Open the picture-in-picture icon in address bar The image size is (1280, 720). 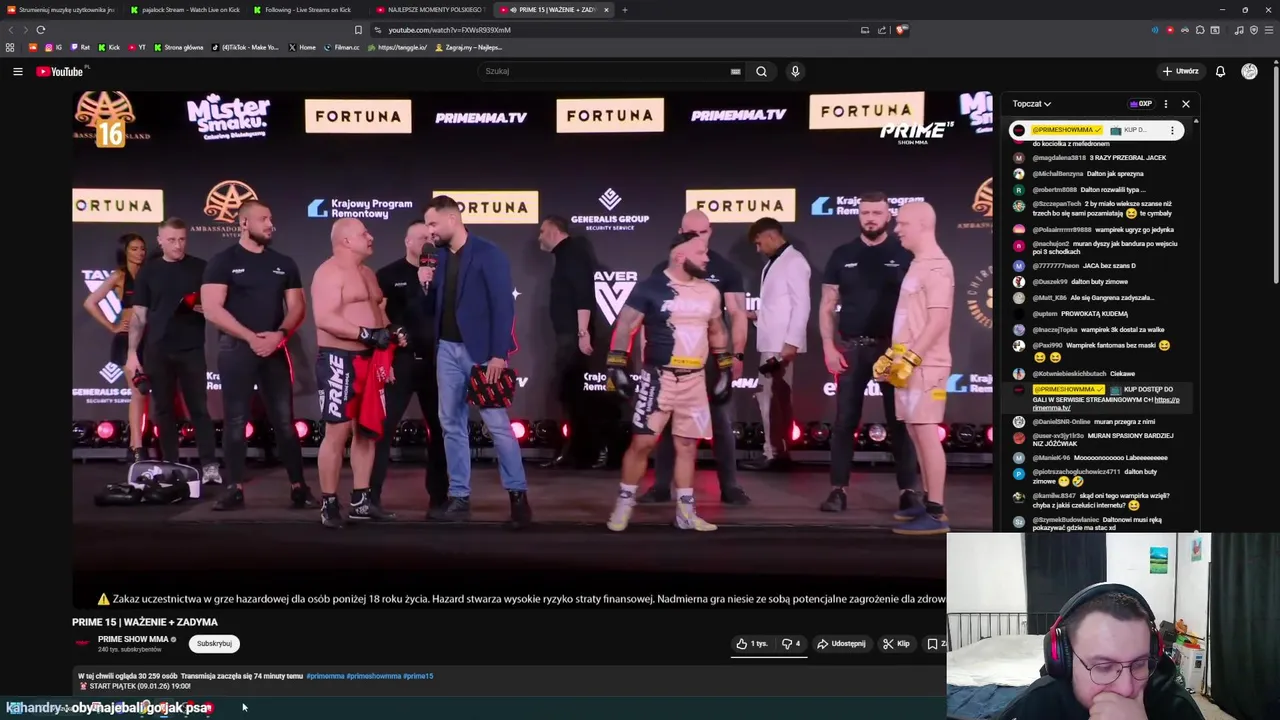pos(865,30)
